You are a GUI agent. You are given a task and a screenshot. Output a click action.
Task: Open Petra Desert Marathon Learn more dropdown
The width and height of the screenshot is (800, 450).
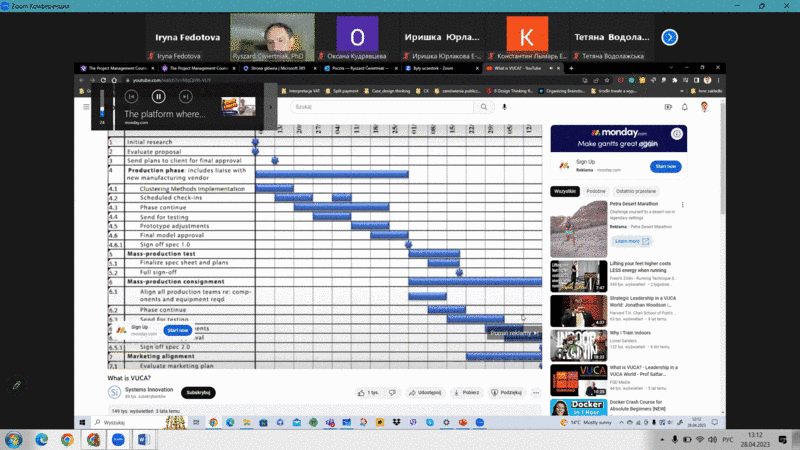pyautogui.click(x=631, y=241)
